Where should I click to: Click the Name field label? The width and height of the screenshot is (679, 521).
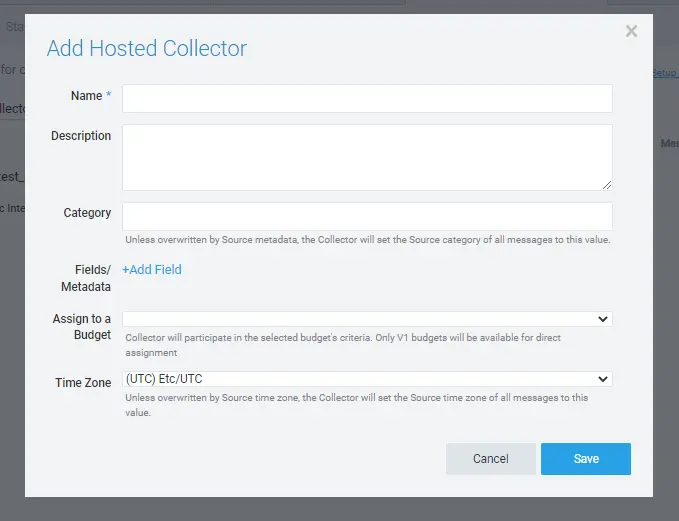point(86,96)
